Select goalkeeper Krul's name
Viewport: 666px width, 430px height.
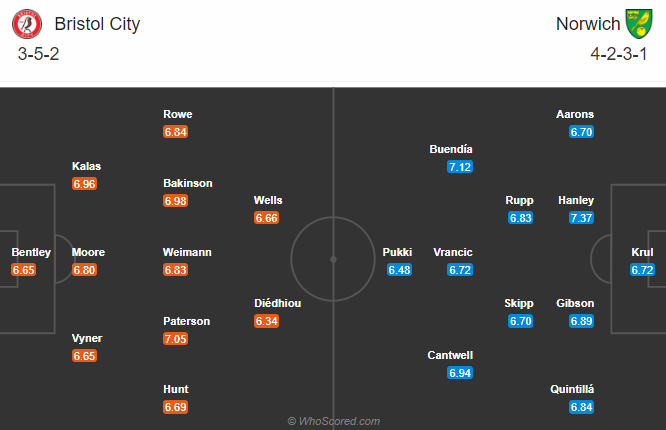click(642, 252)
